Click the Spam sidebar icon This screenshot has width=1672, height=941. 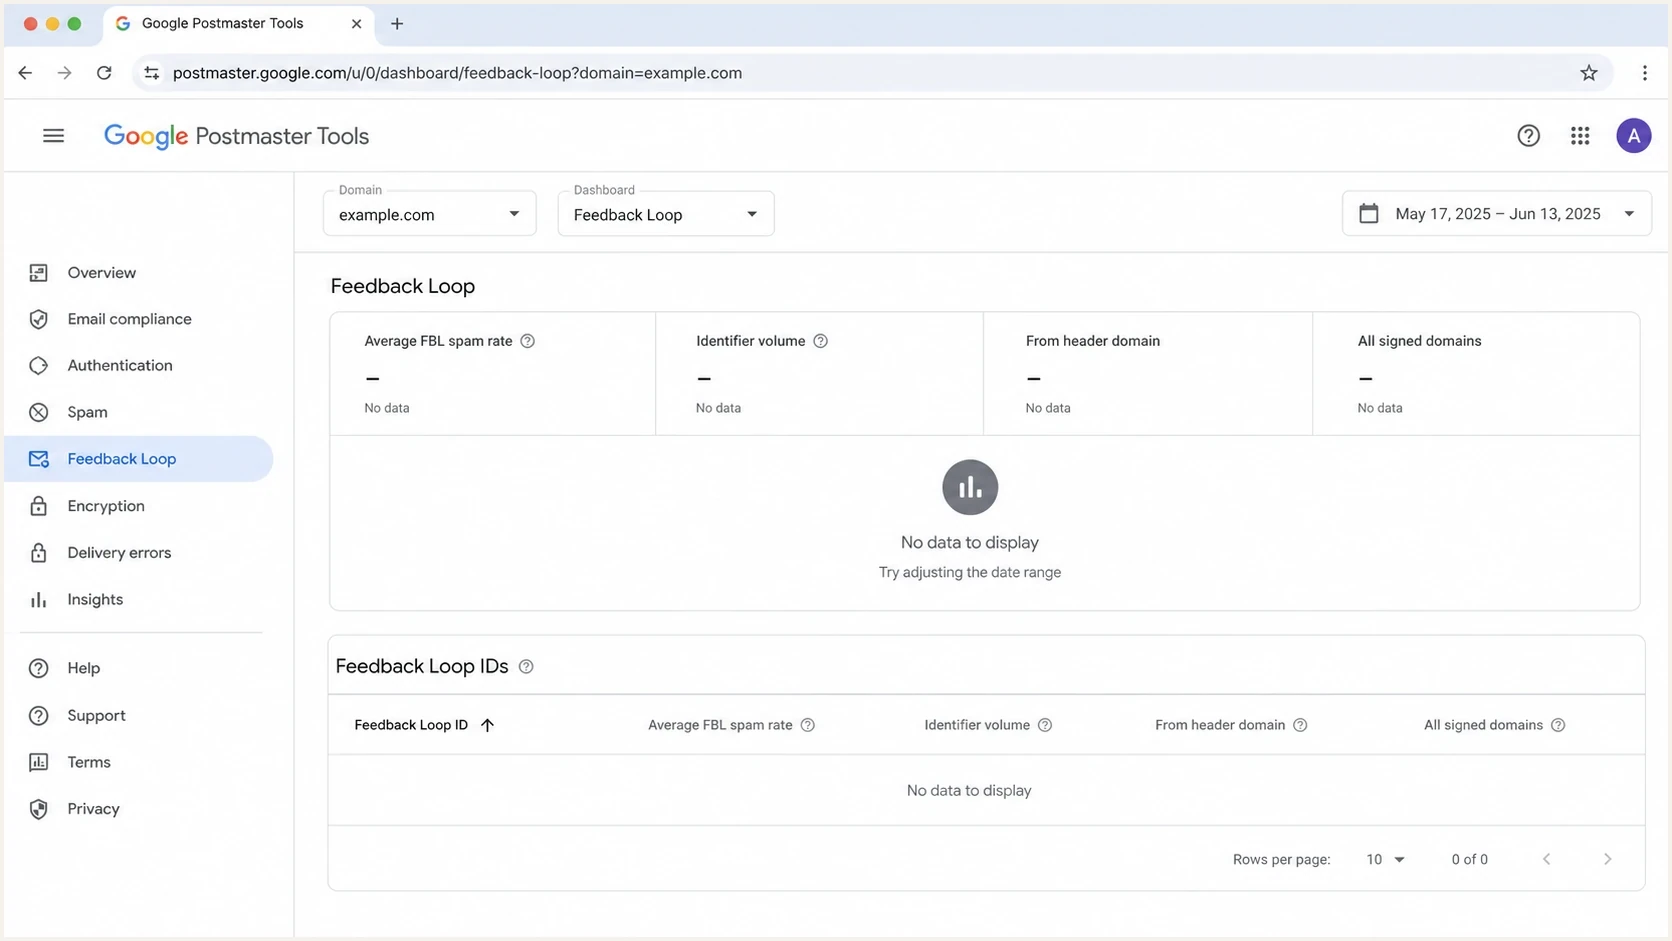coord(39,412)
